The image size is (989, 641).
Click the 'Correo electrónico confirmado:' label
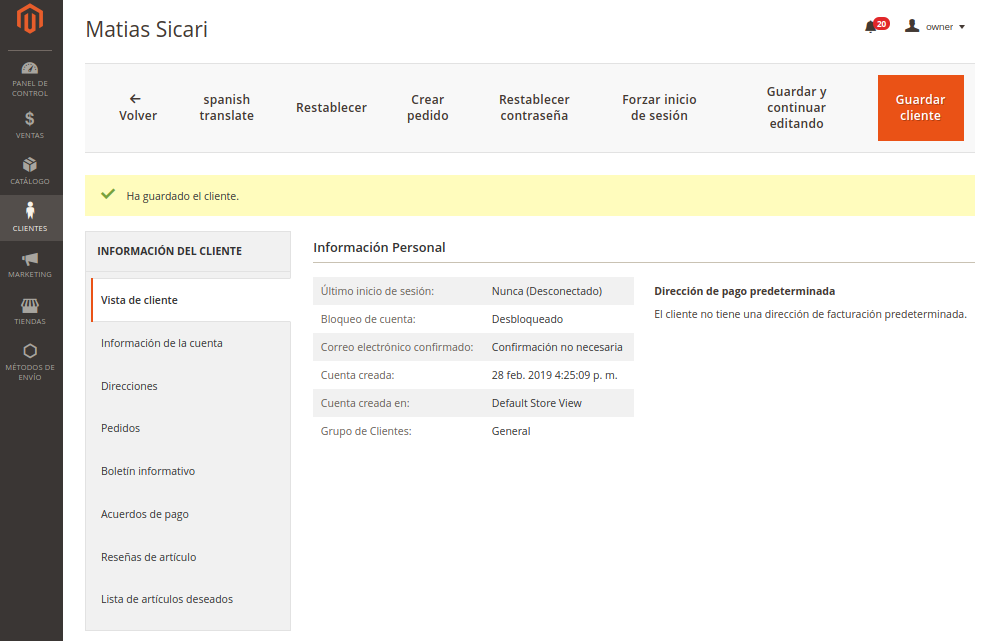coord(397,347)
